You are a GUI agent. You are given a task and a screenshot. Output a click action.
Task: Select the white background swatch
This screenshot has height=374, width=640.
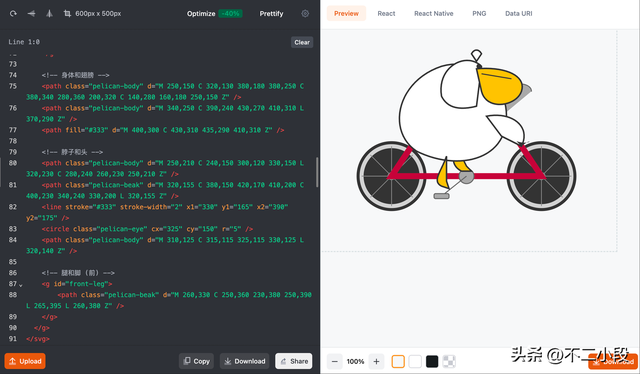pos(415,361)
